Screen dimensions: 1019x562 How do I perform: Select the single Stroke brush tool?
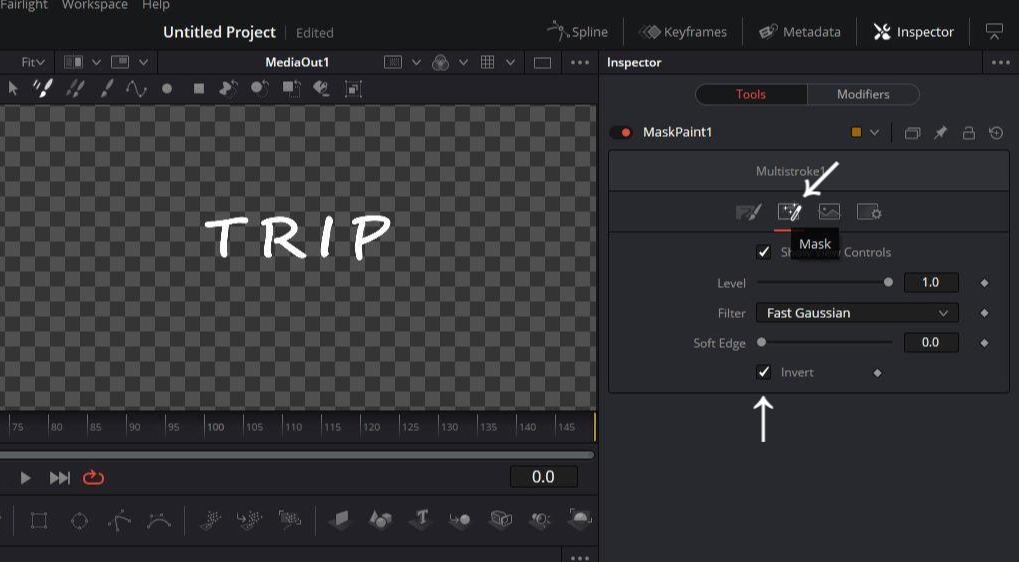(x=107, y=88)
